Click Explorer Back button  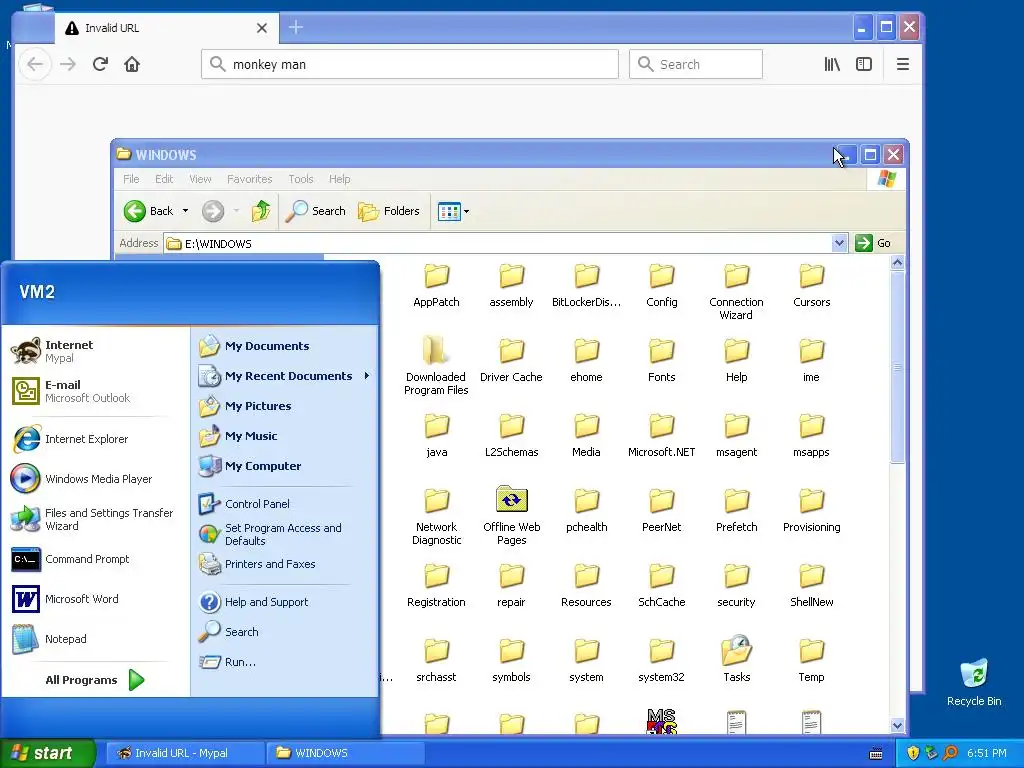[148, 211]
